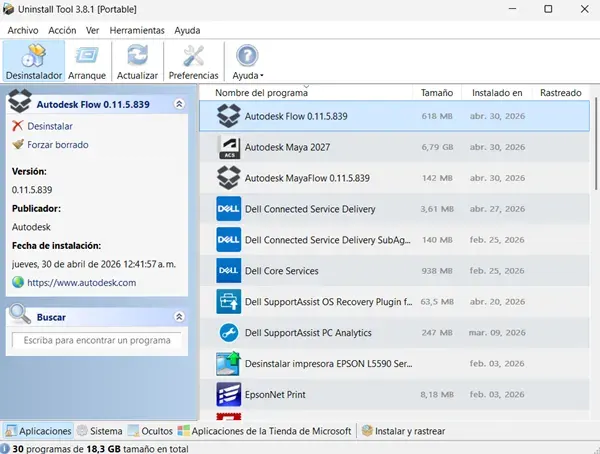Switch to the Sistema tab
This screenshot has width=600, height=454.
pos(99,431)
